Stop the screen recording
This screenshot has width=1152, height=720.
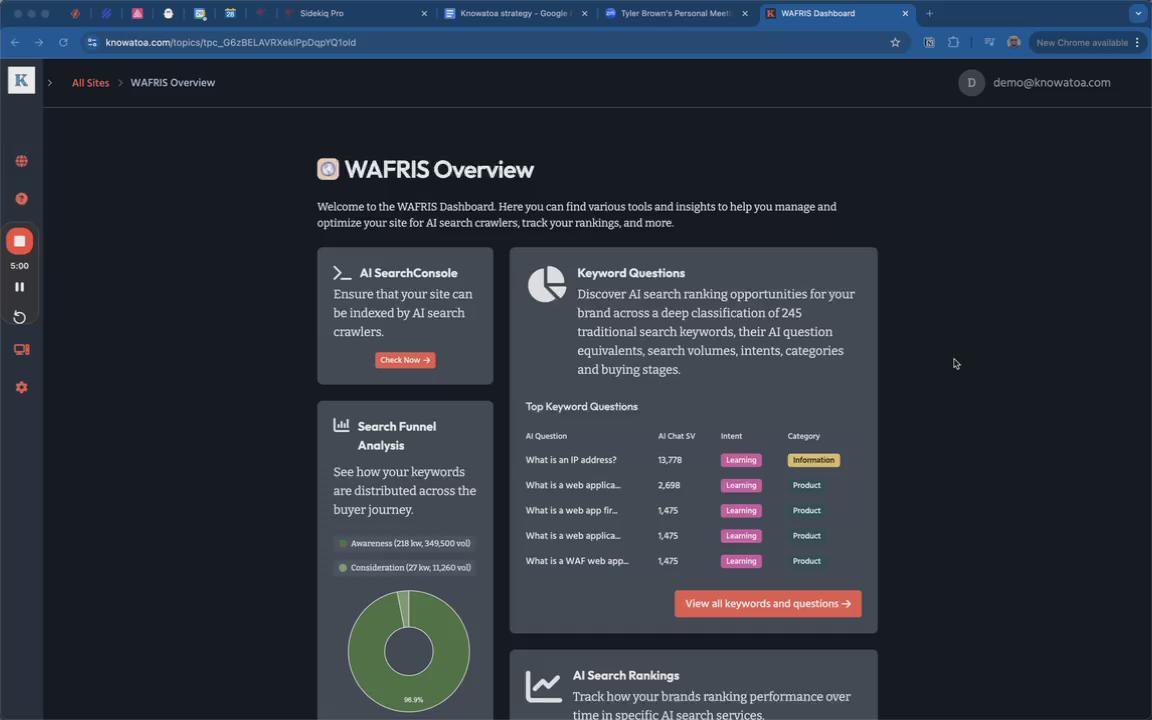[x=20, y=241]
